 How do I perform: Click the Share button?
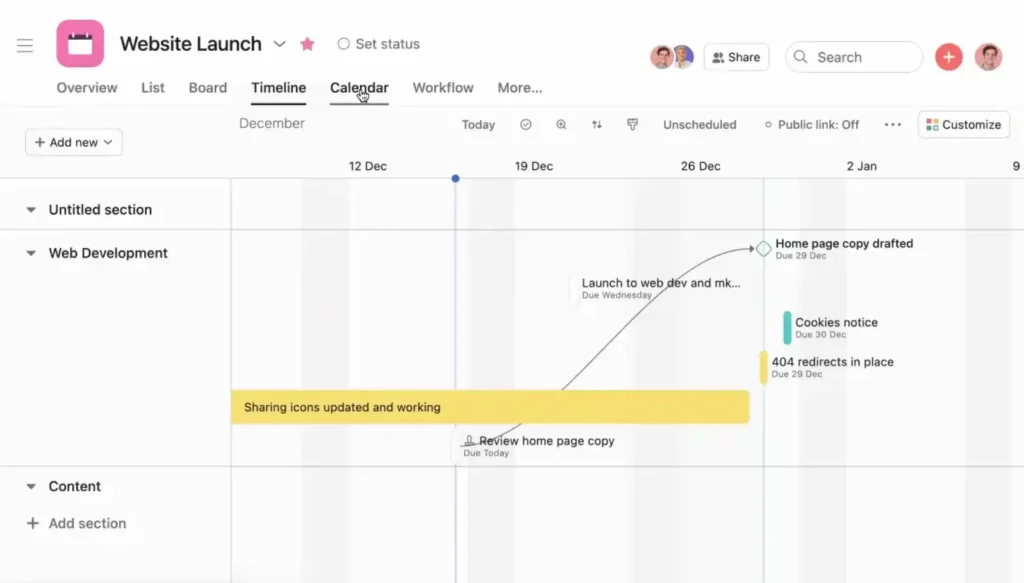736,57
